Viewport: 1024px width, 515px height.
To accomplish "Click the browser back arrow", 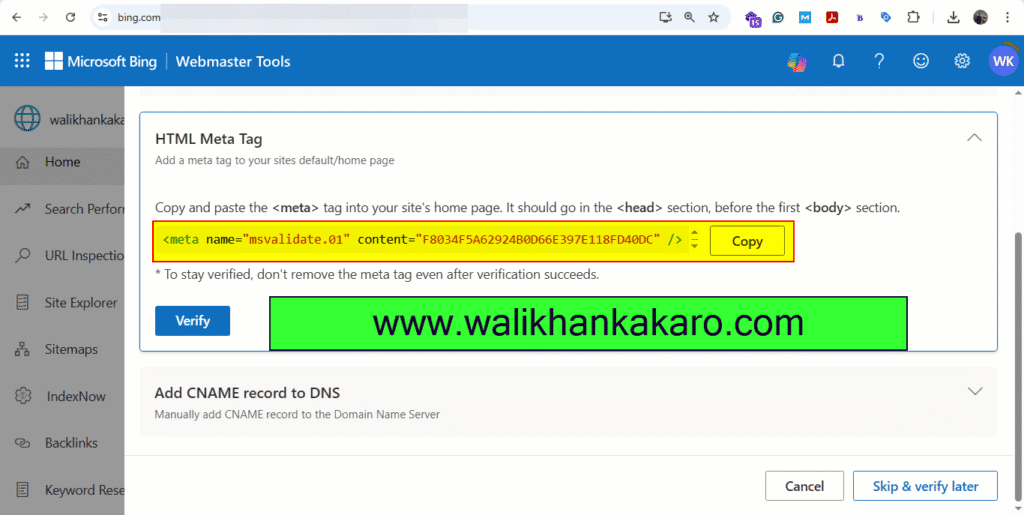I will click(16, 18).
